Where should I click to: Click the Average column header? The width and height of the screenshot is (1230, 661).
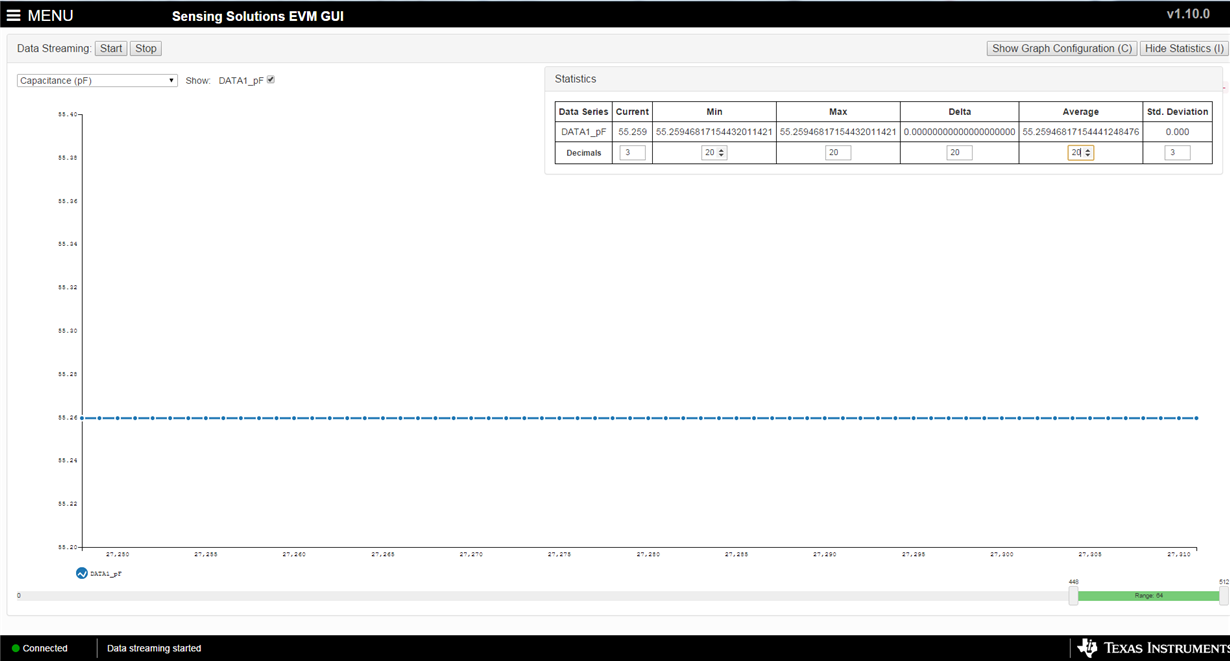coord(1080,112)
